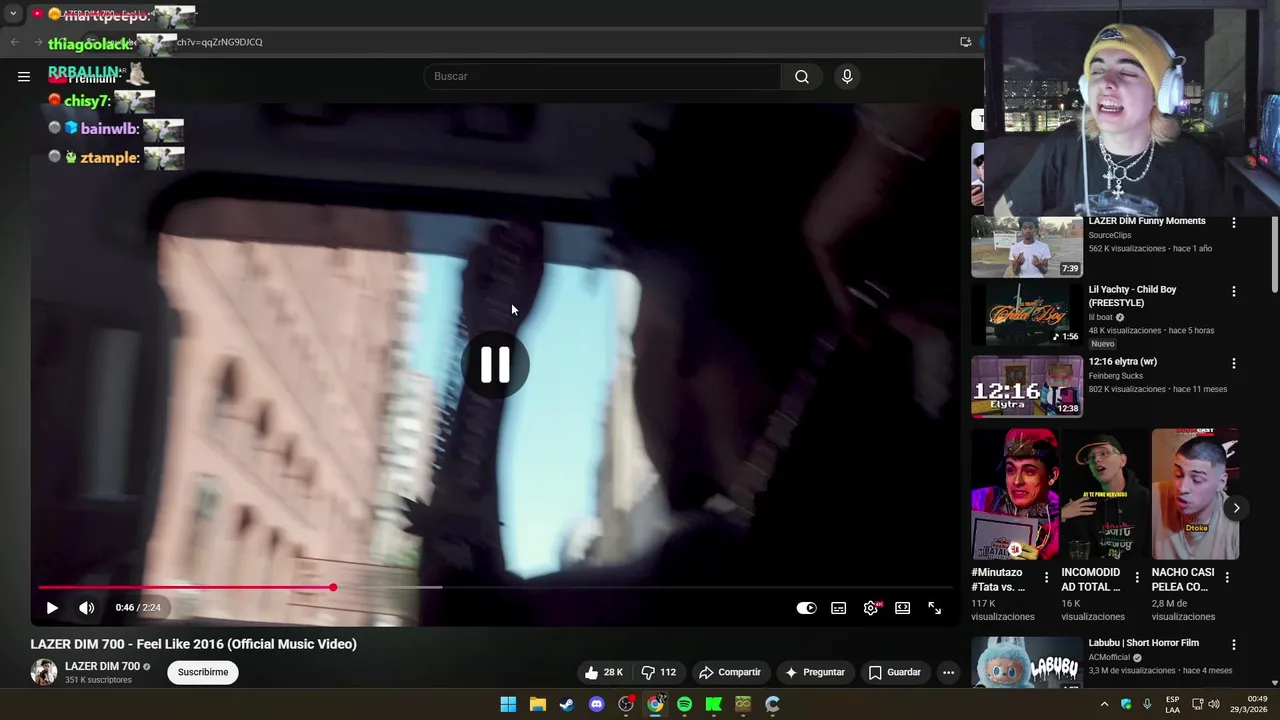The height and width of the screenshot is (720, 1280).
Task: Show hidden system tray icons
Action: tap(1104, 704)
